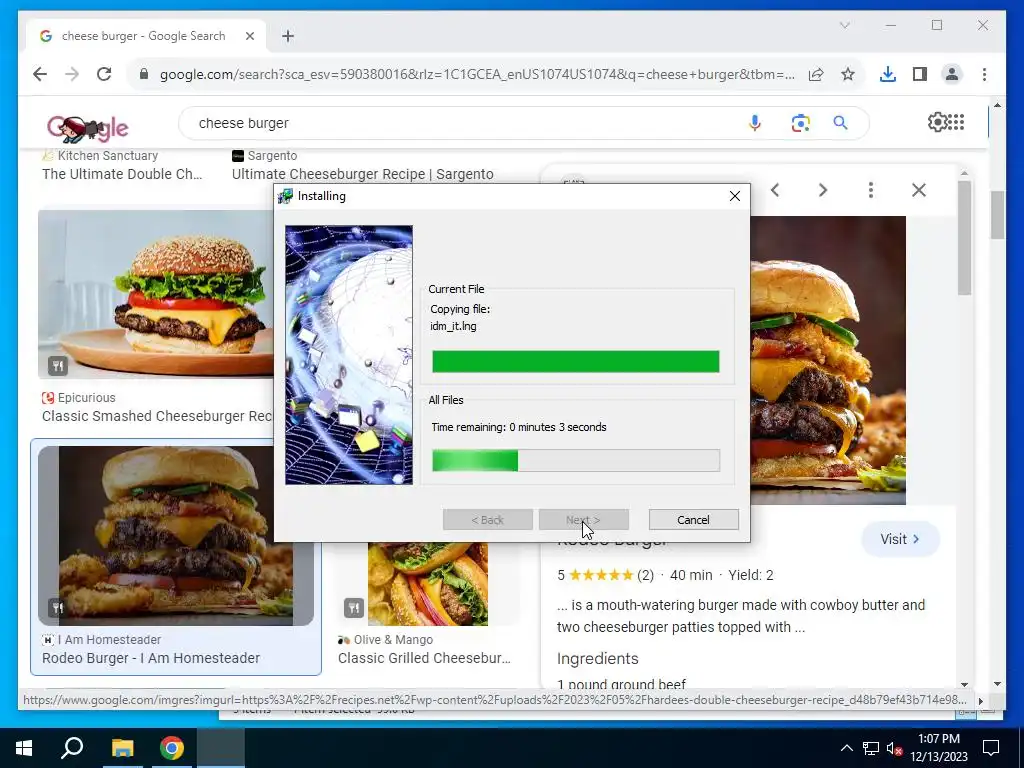Show previous image in preview panel
The height and width of the screenshot is (768, 1024).
pos(775,190)
